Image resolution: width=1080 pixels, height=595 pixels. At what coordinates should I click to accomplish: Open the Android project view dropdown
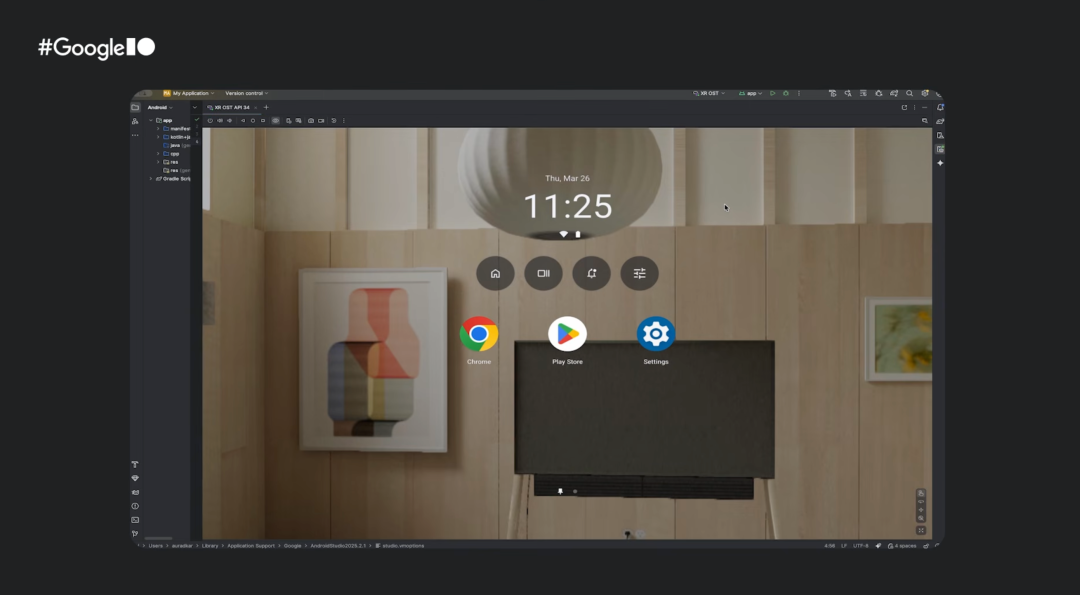point(160,107)
